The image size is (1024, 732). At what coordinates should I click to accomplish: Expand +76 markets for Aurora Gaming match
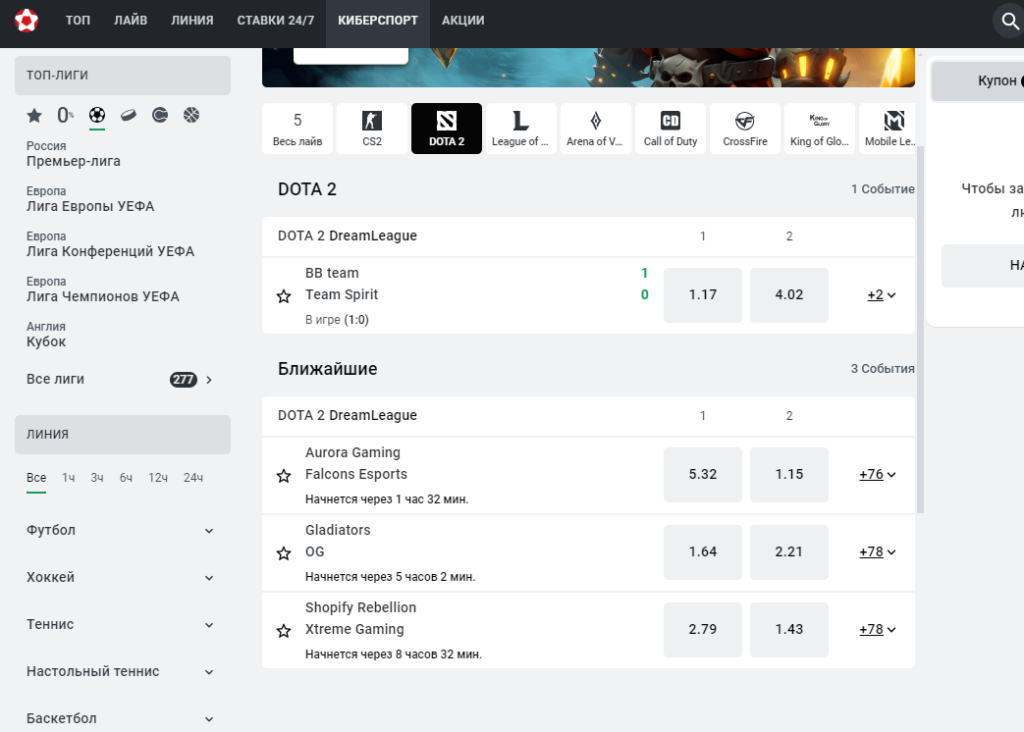click(x=877, y=475)
